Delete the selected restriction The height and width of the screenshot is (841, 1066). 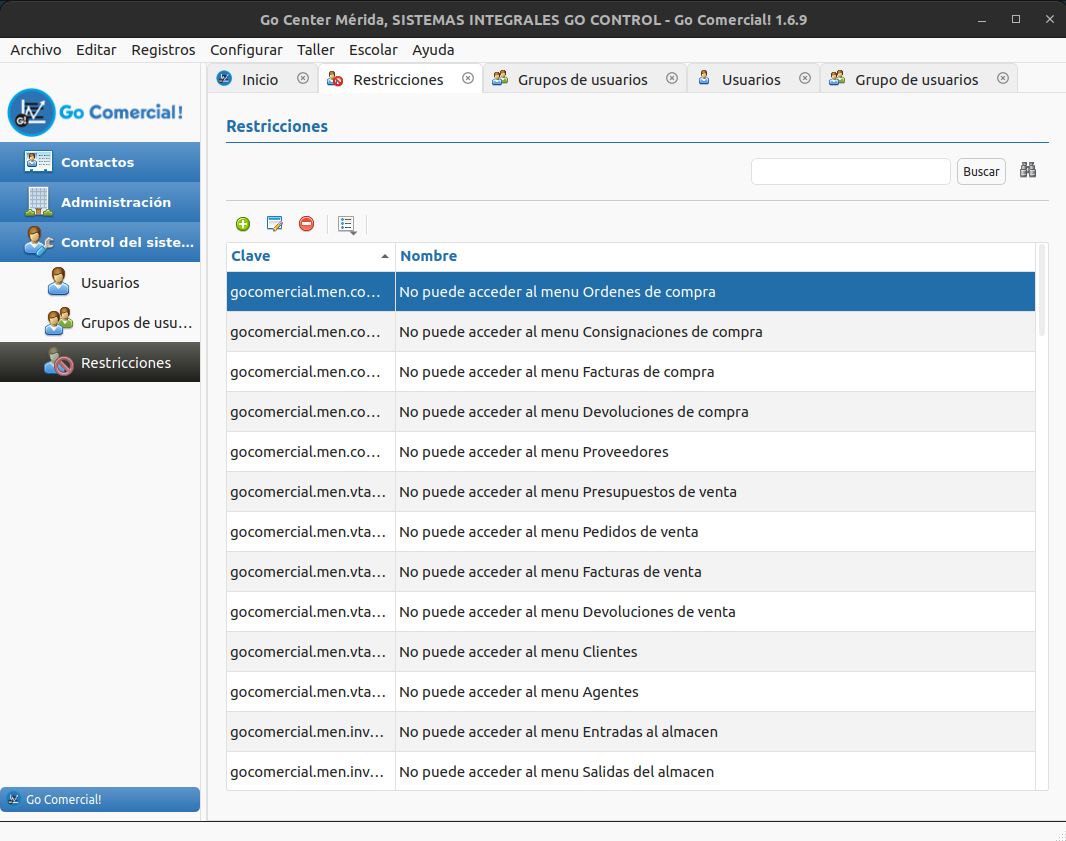(306, 224)
